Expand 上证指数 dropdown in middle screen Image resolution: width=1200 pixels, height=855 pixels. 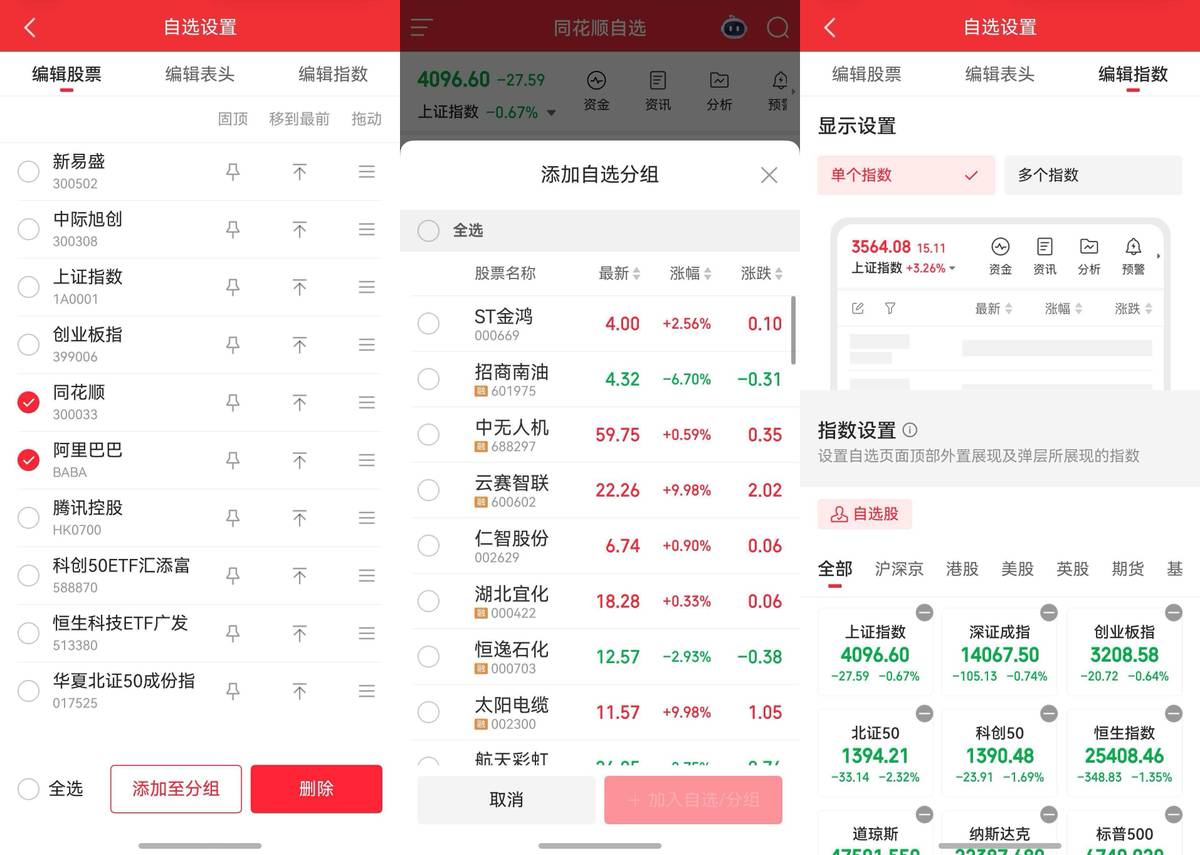point(551,113)
